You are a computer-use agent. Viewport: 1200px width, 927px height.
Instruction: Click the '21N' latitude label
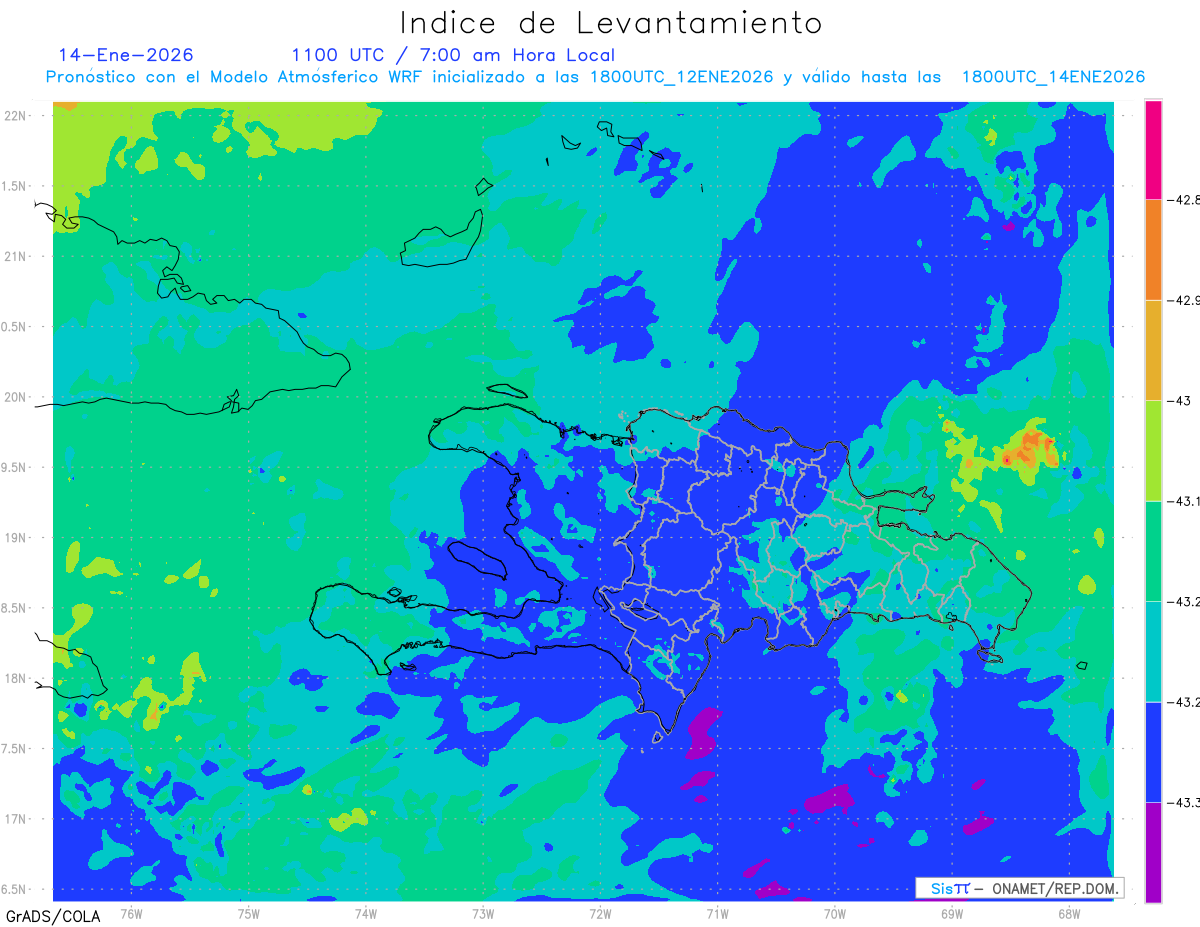click(x=16, y=256)
